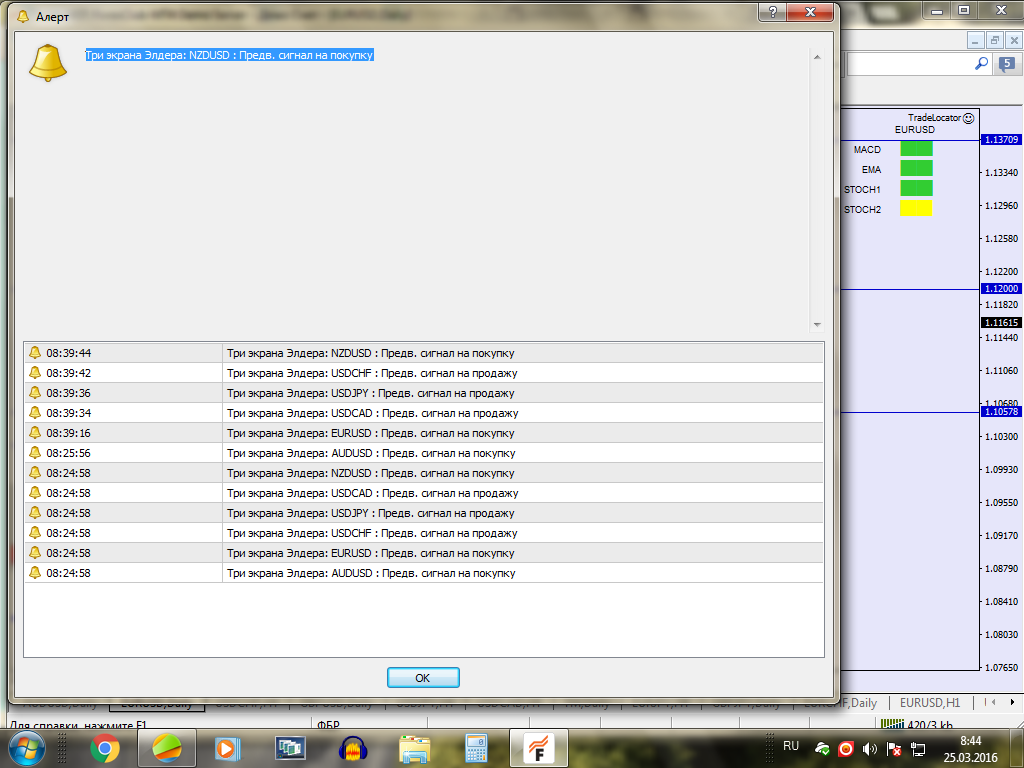Click the down arrow of the message scrollbar
This screenshot has height=768, width=1024.
tap(817, 325)
